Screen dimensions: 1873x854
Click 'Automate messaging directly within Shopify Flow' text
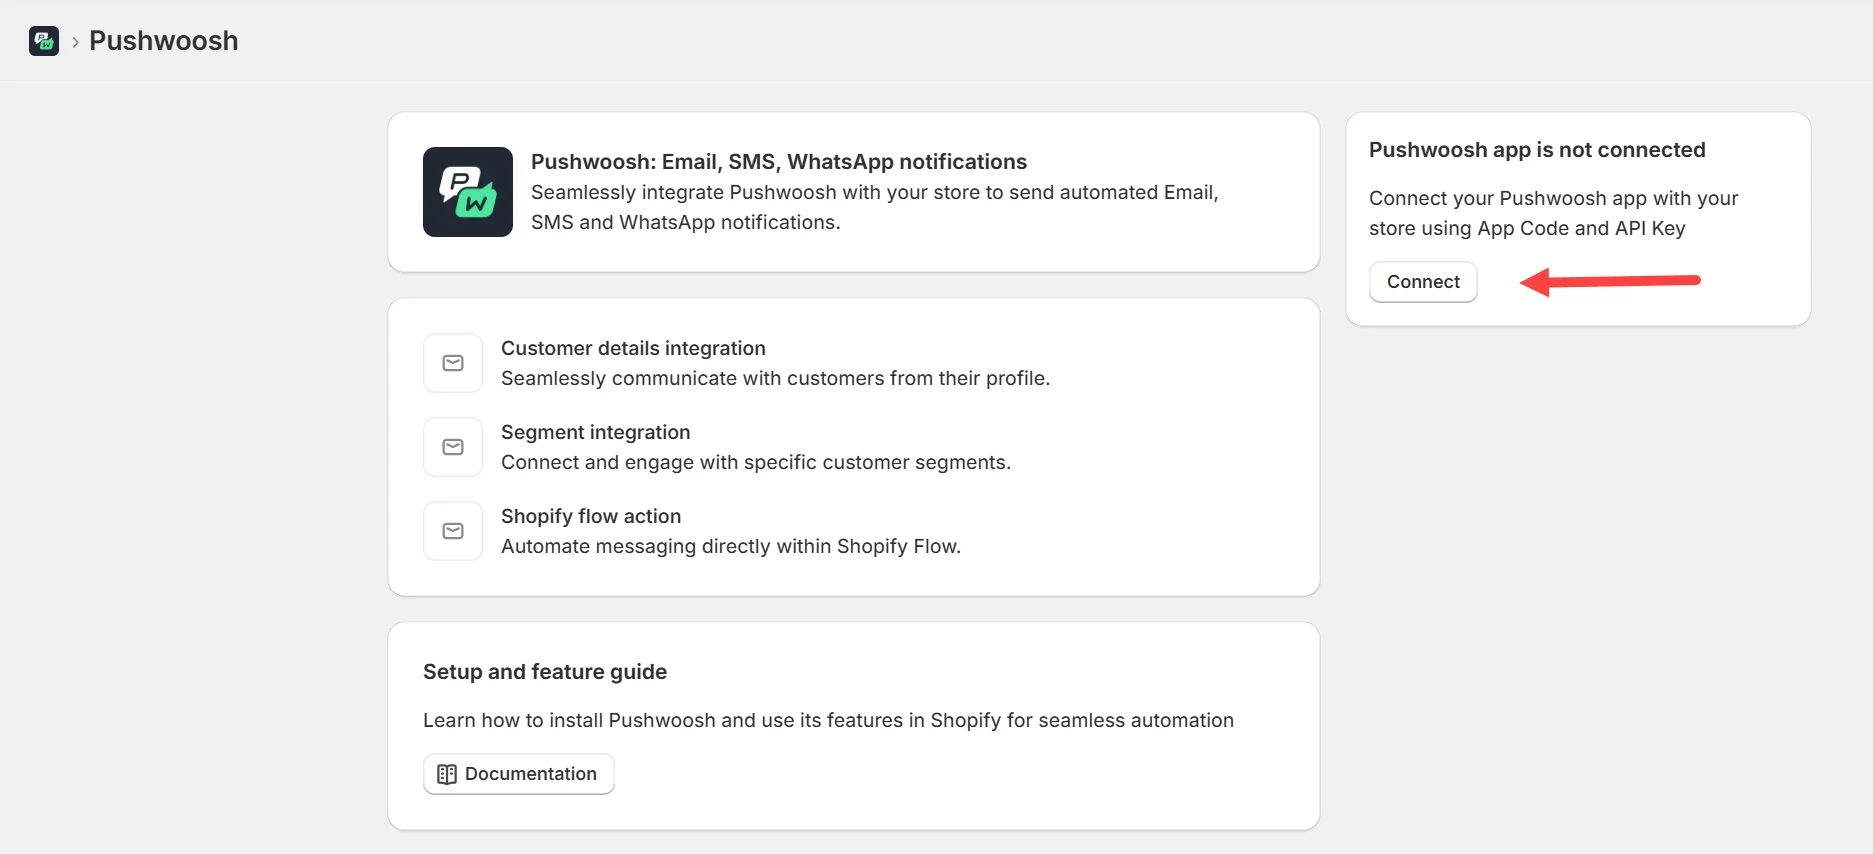coord(730,546)
